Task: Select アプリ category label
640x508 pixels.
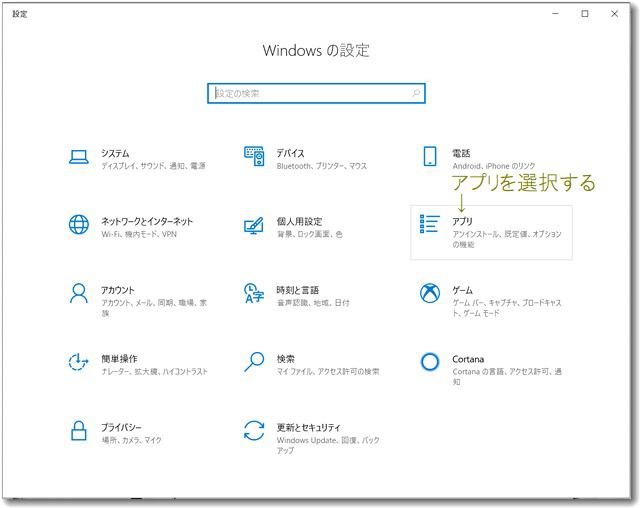Action: click(x=462, y=221)
